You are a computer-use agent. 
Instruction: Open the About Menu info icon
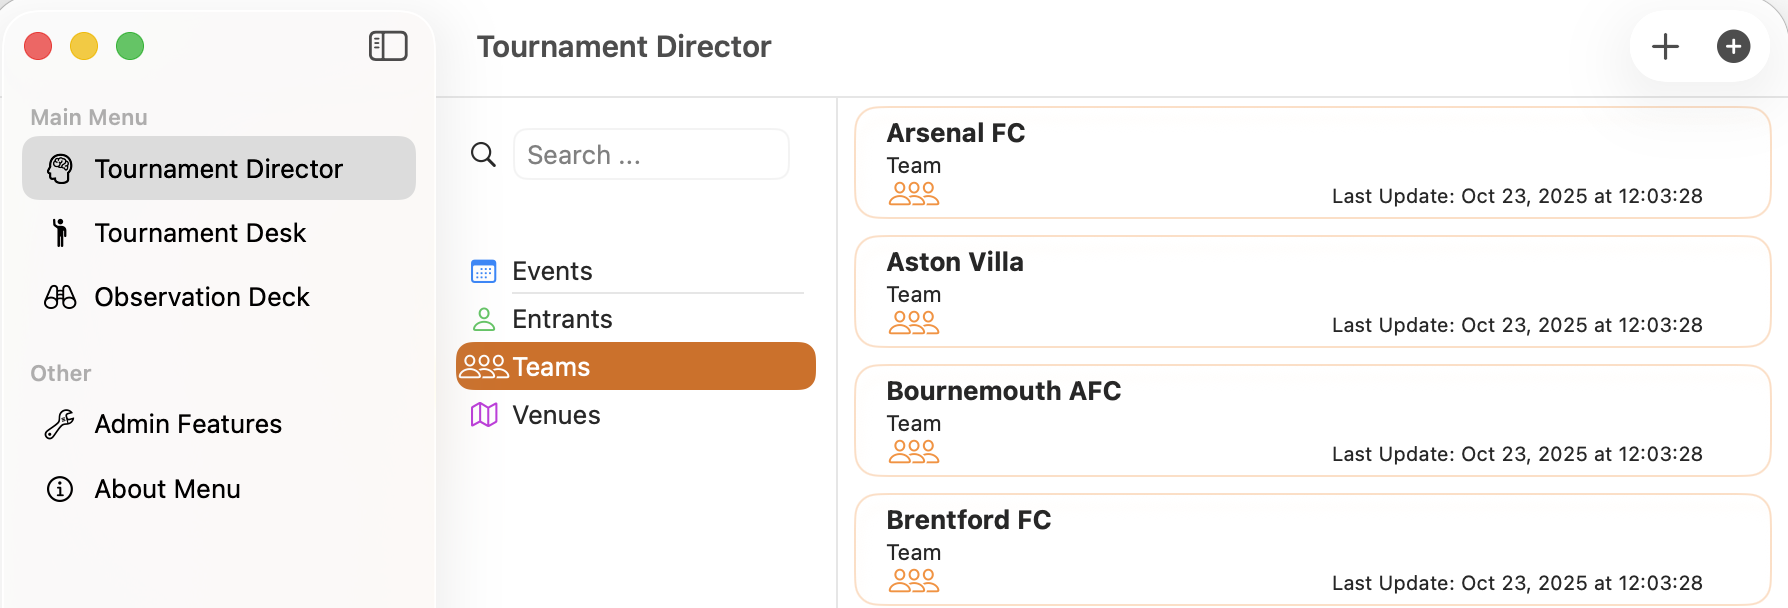(60, 489)
